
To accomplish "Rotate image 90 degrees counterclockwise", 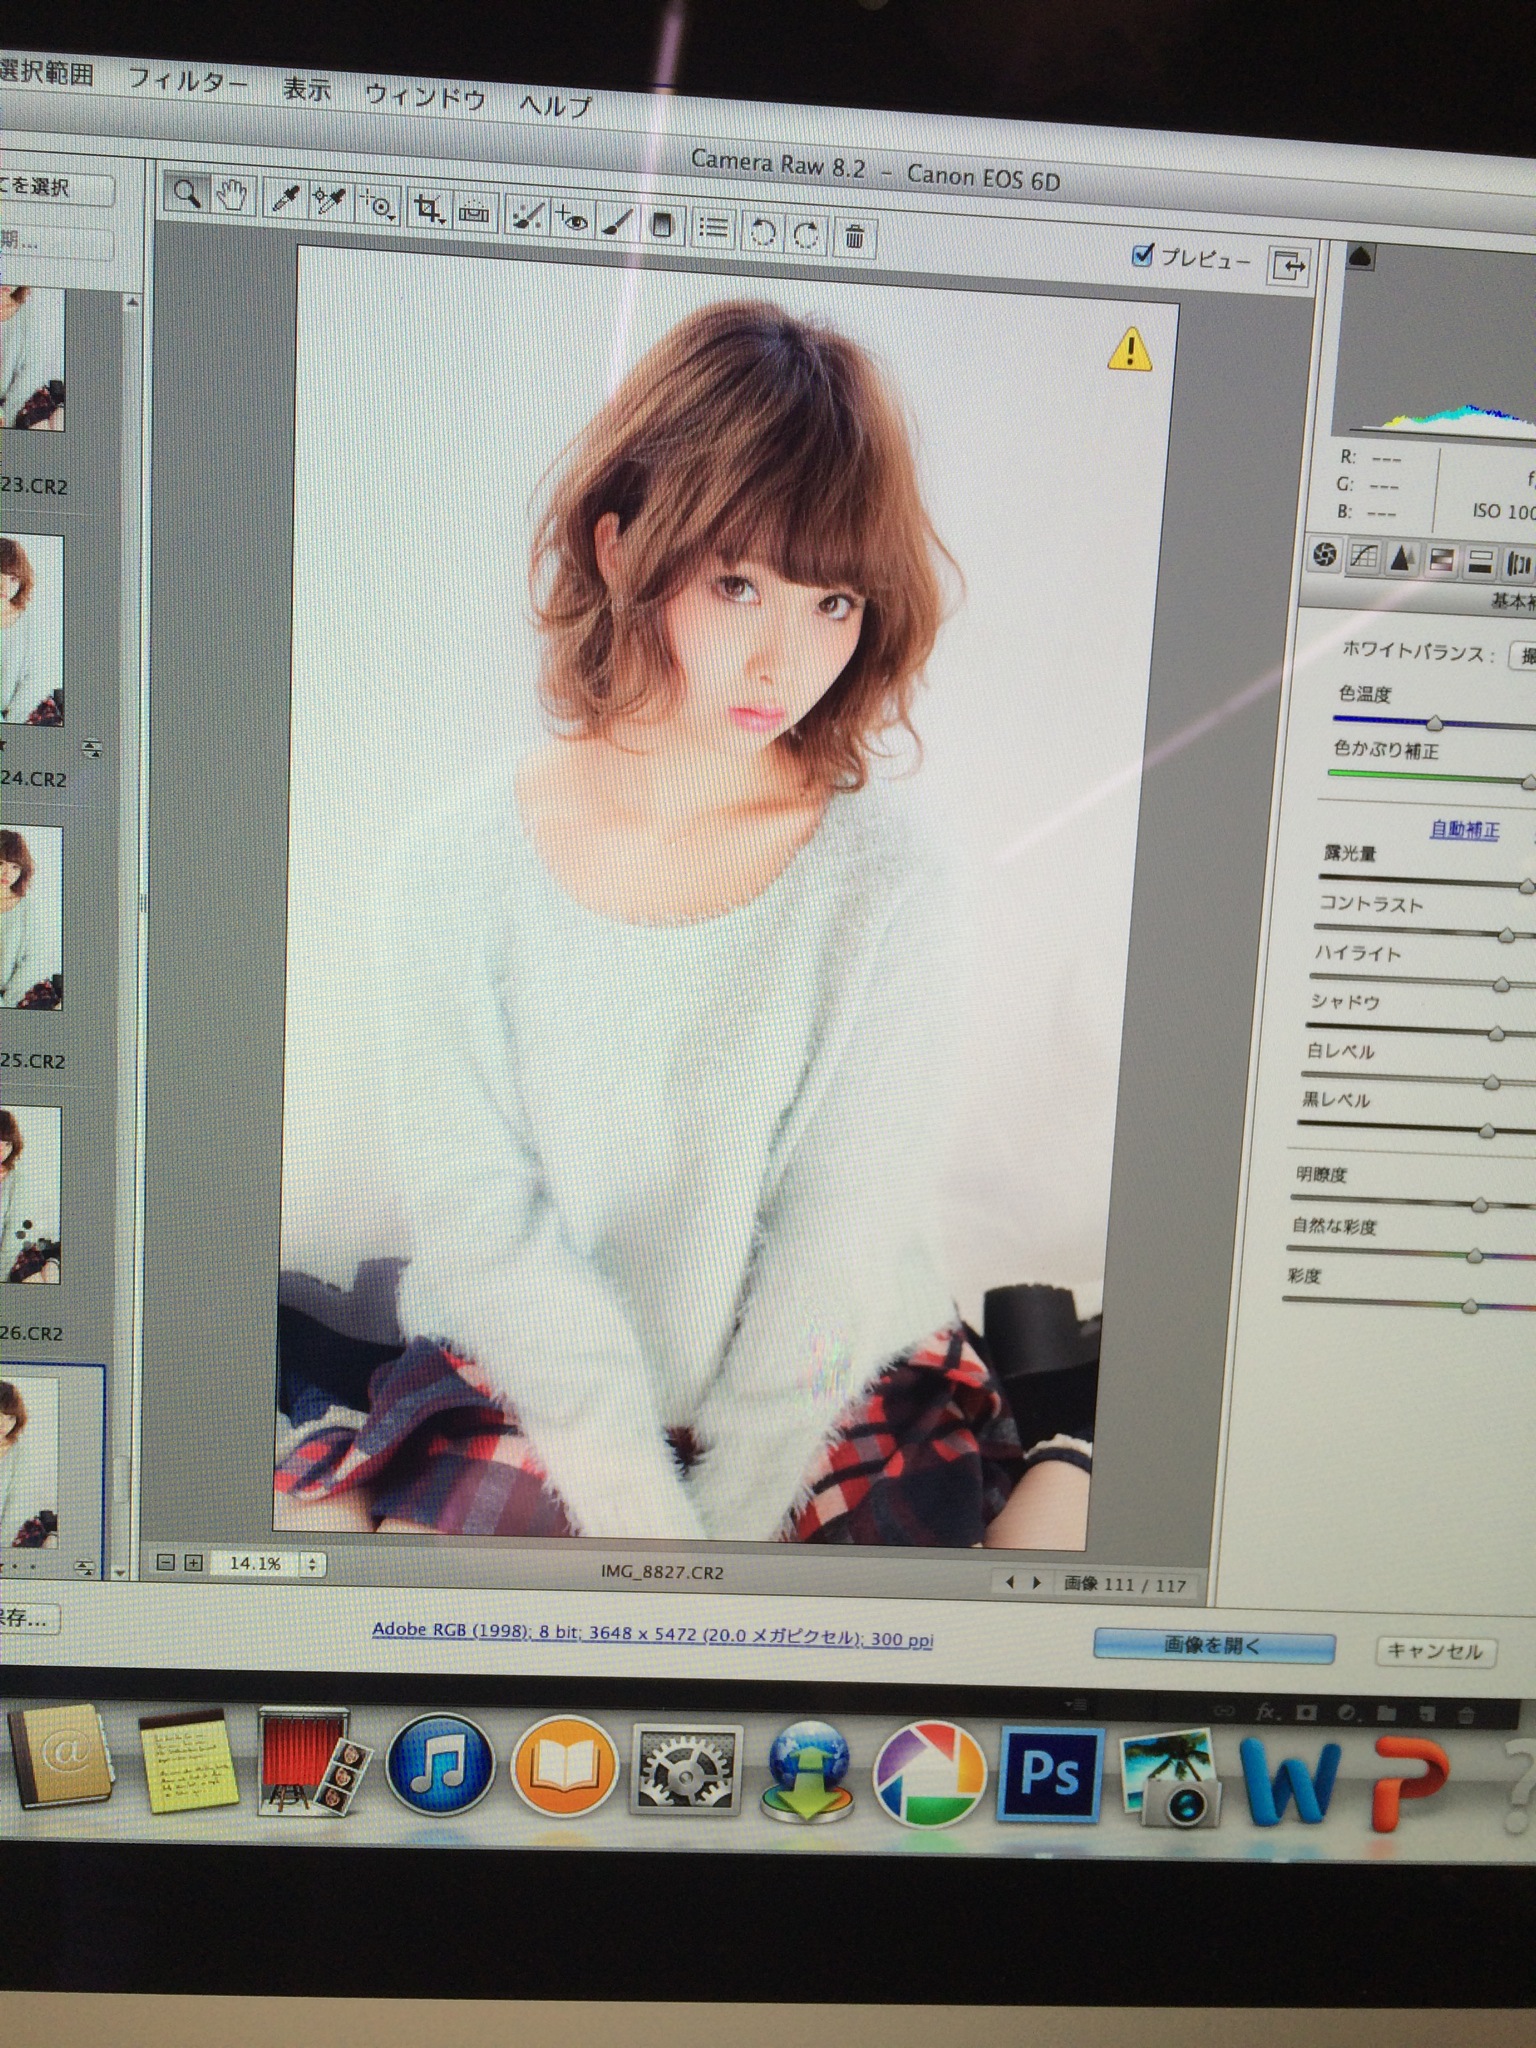I will [762, 233].
